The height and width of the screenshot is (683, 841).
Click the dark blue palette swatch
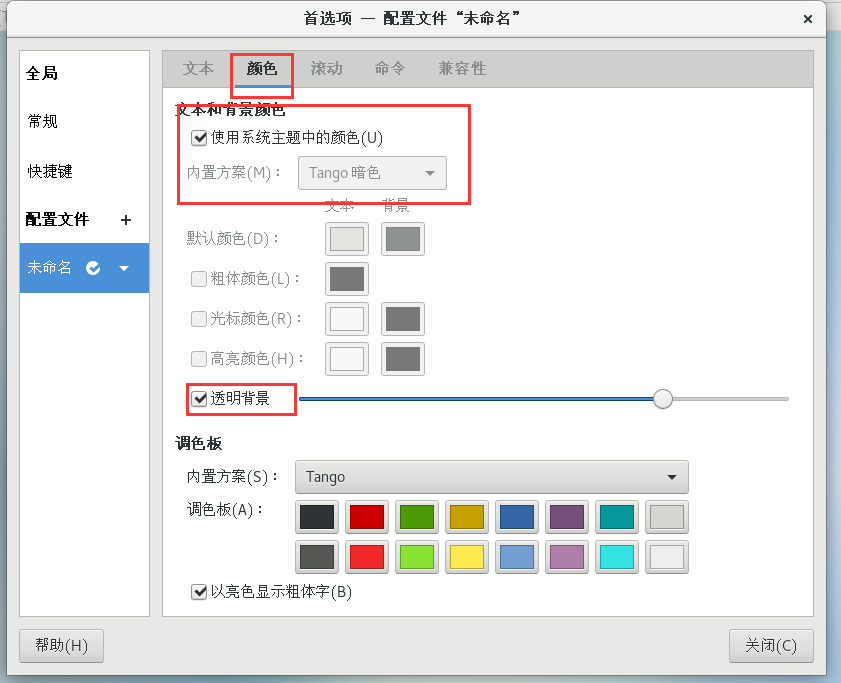[x=517, y=517]
